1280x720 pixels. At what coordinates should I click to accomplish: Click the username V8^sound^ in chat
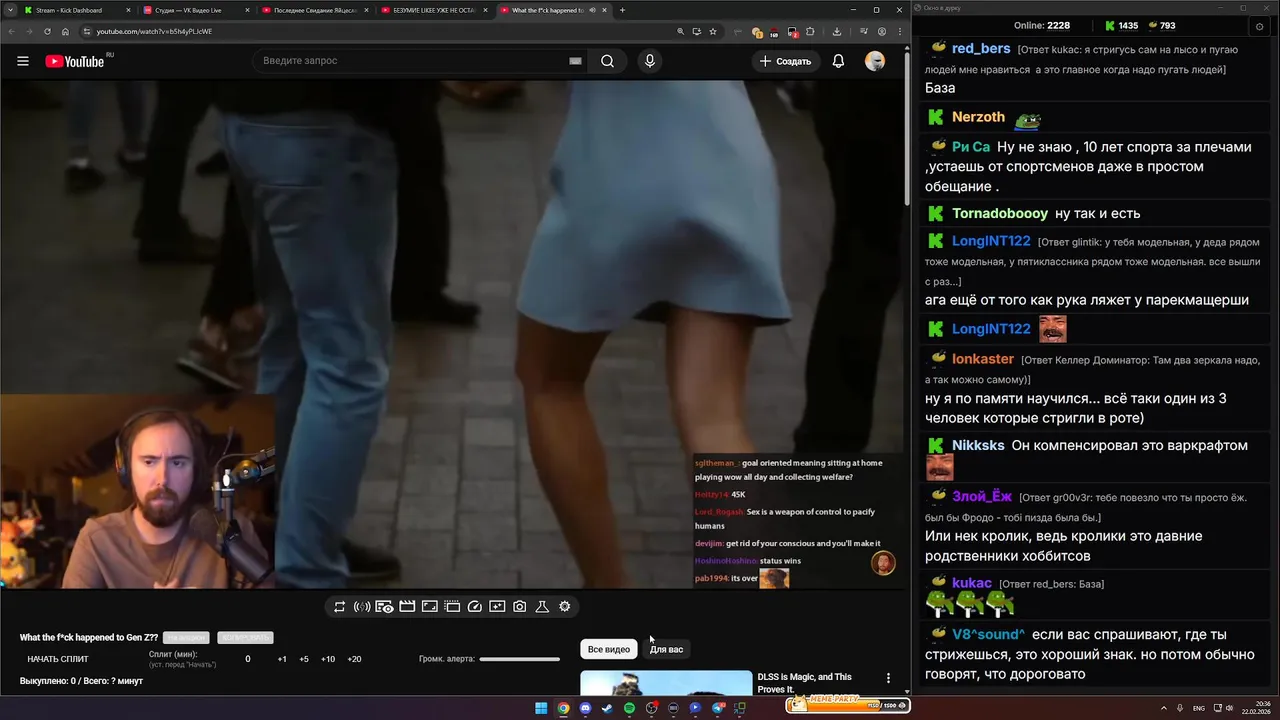coord(988,635)
